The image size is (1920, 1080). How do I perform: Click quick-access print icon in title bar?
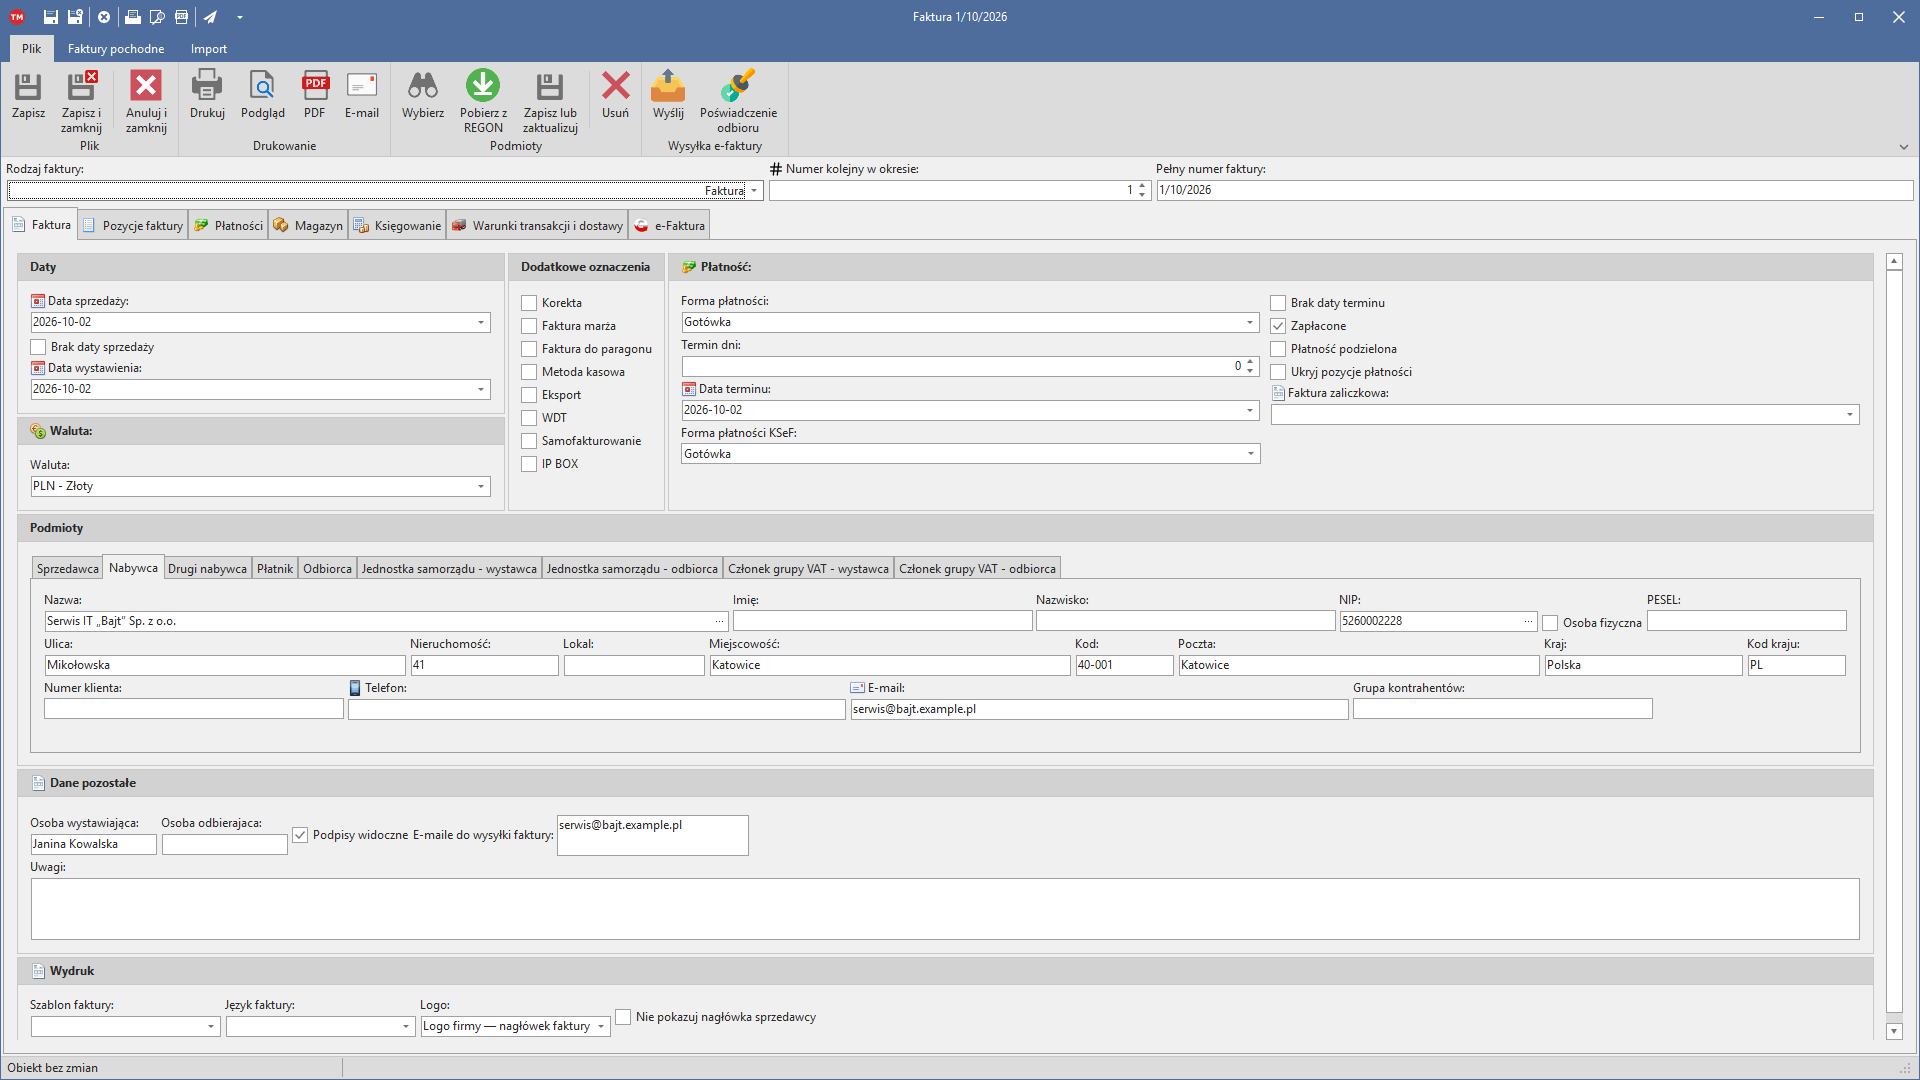[x=132, y=17]
